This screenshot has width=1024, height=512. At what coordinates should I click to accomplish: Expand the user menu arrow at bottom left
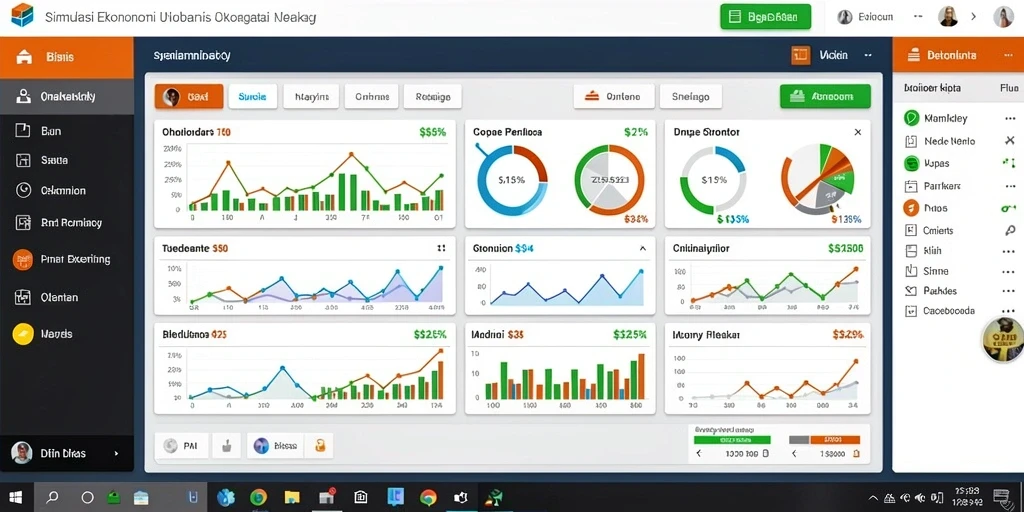pyautogui.click(x=116, y=453)
